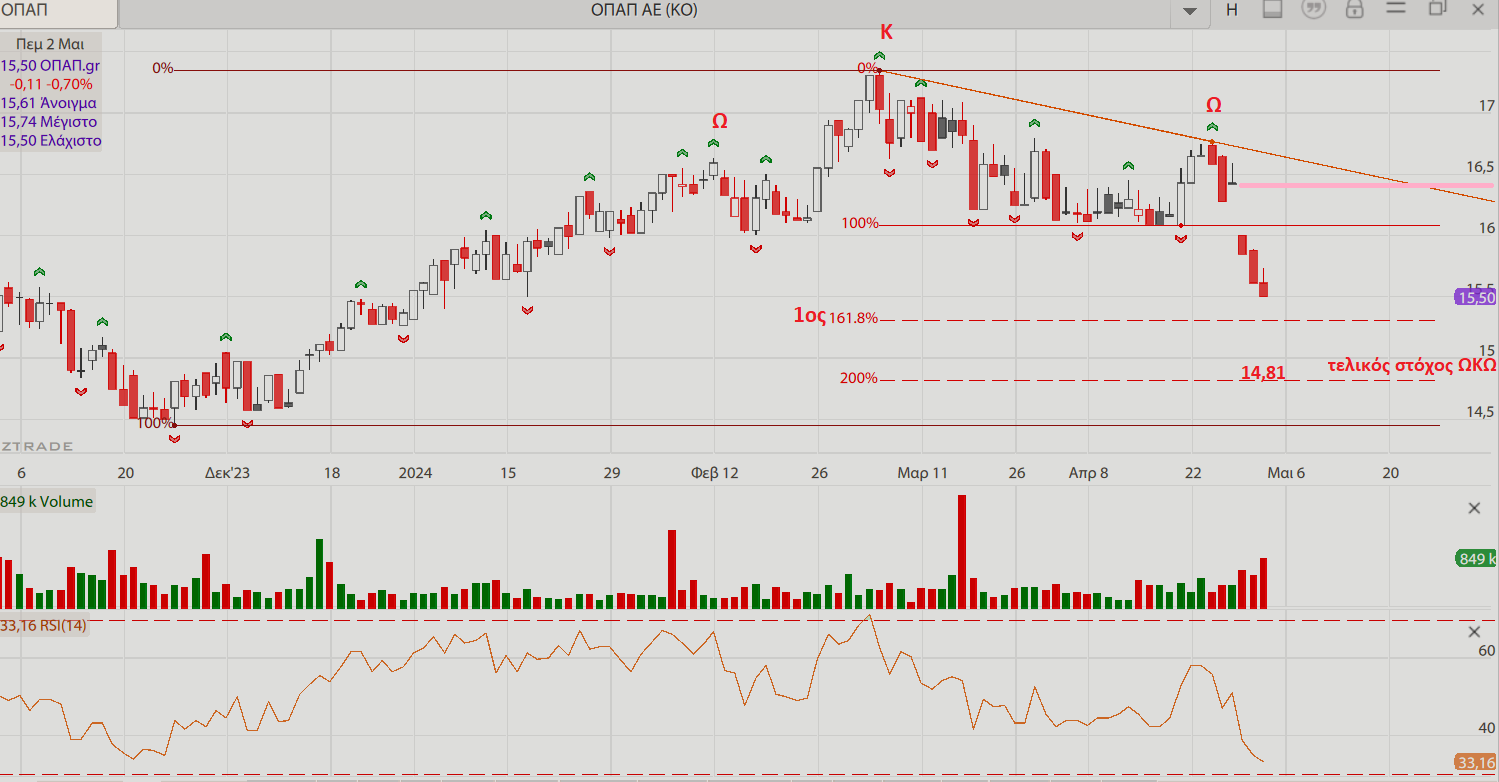Click the 'Πεμ 2 Μαι' date label
This screenshot has height=782, width=1499.
coord(50,44)
